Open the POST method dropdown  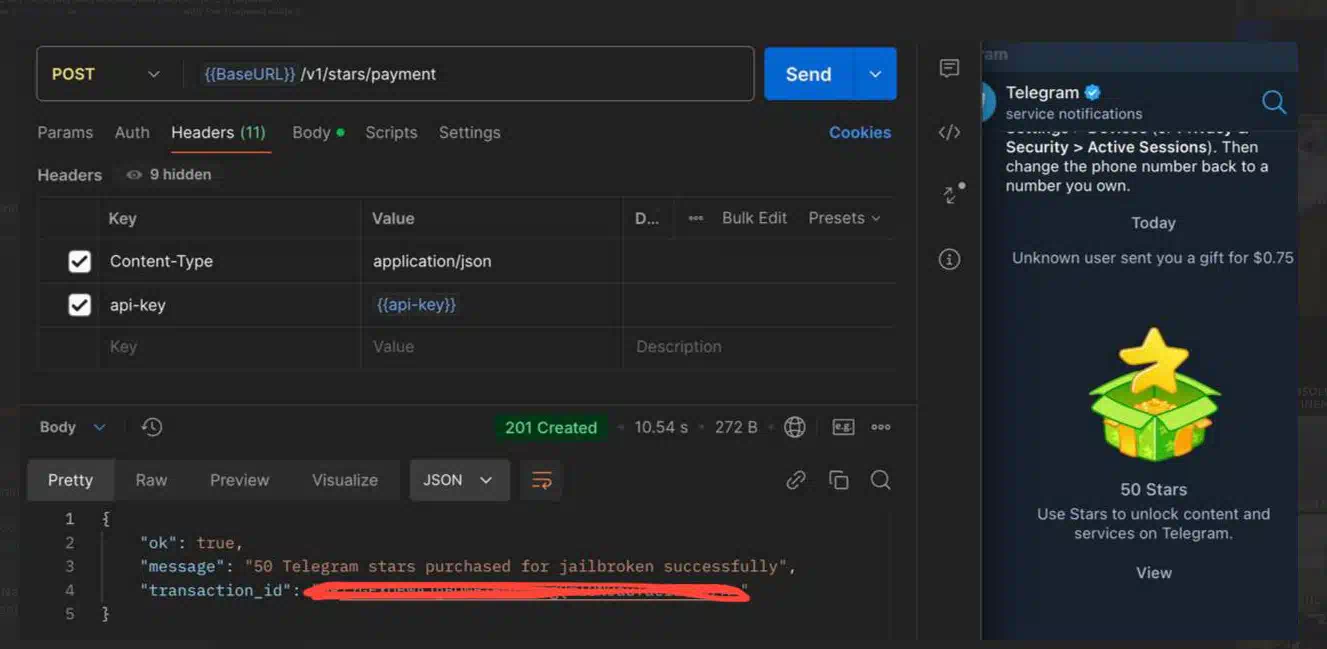(x=105, y=74)
